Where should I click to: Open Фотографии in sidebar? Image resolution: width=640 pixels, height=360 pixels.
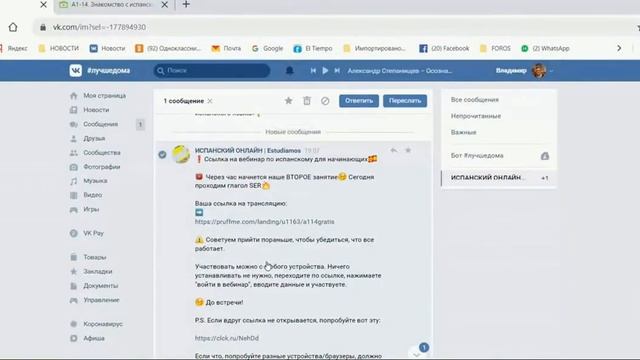pyautogui.click(x=101, y=167)
